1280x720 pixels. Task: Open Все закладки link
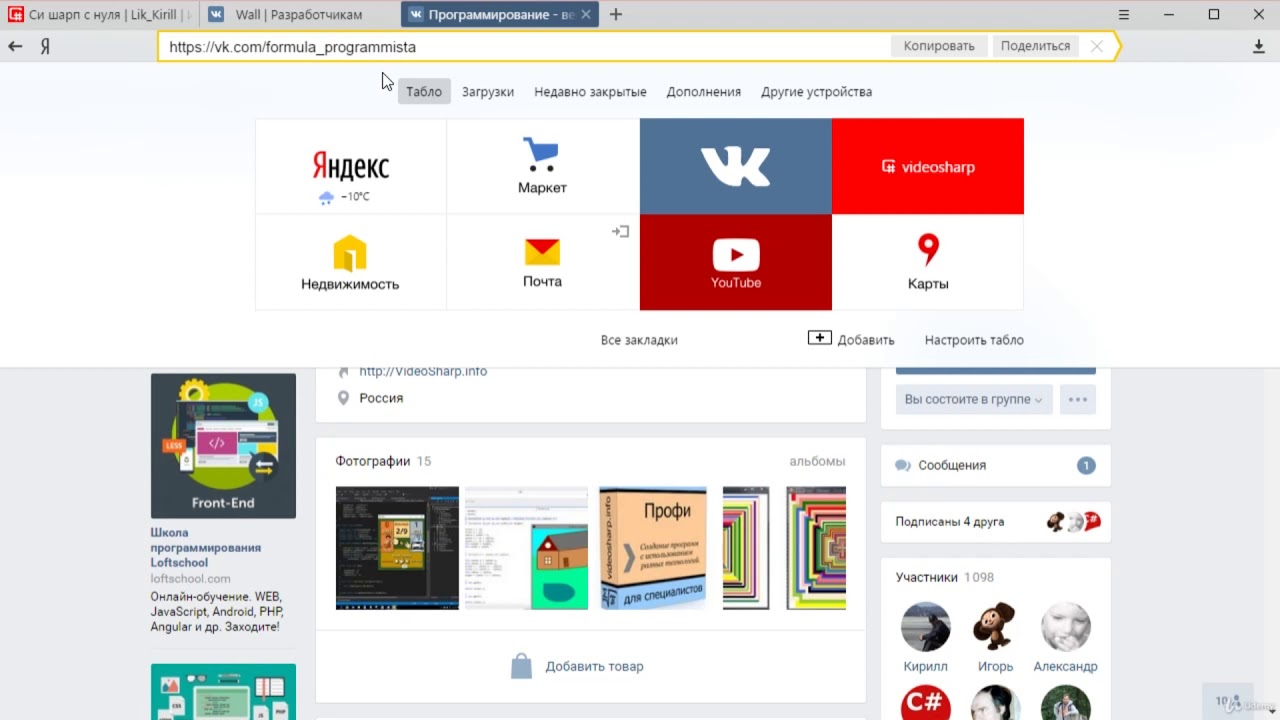click(639, 340)
